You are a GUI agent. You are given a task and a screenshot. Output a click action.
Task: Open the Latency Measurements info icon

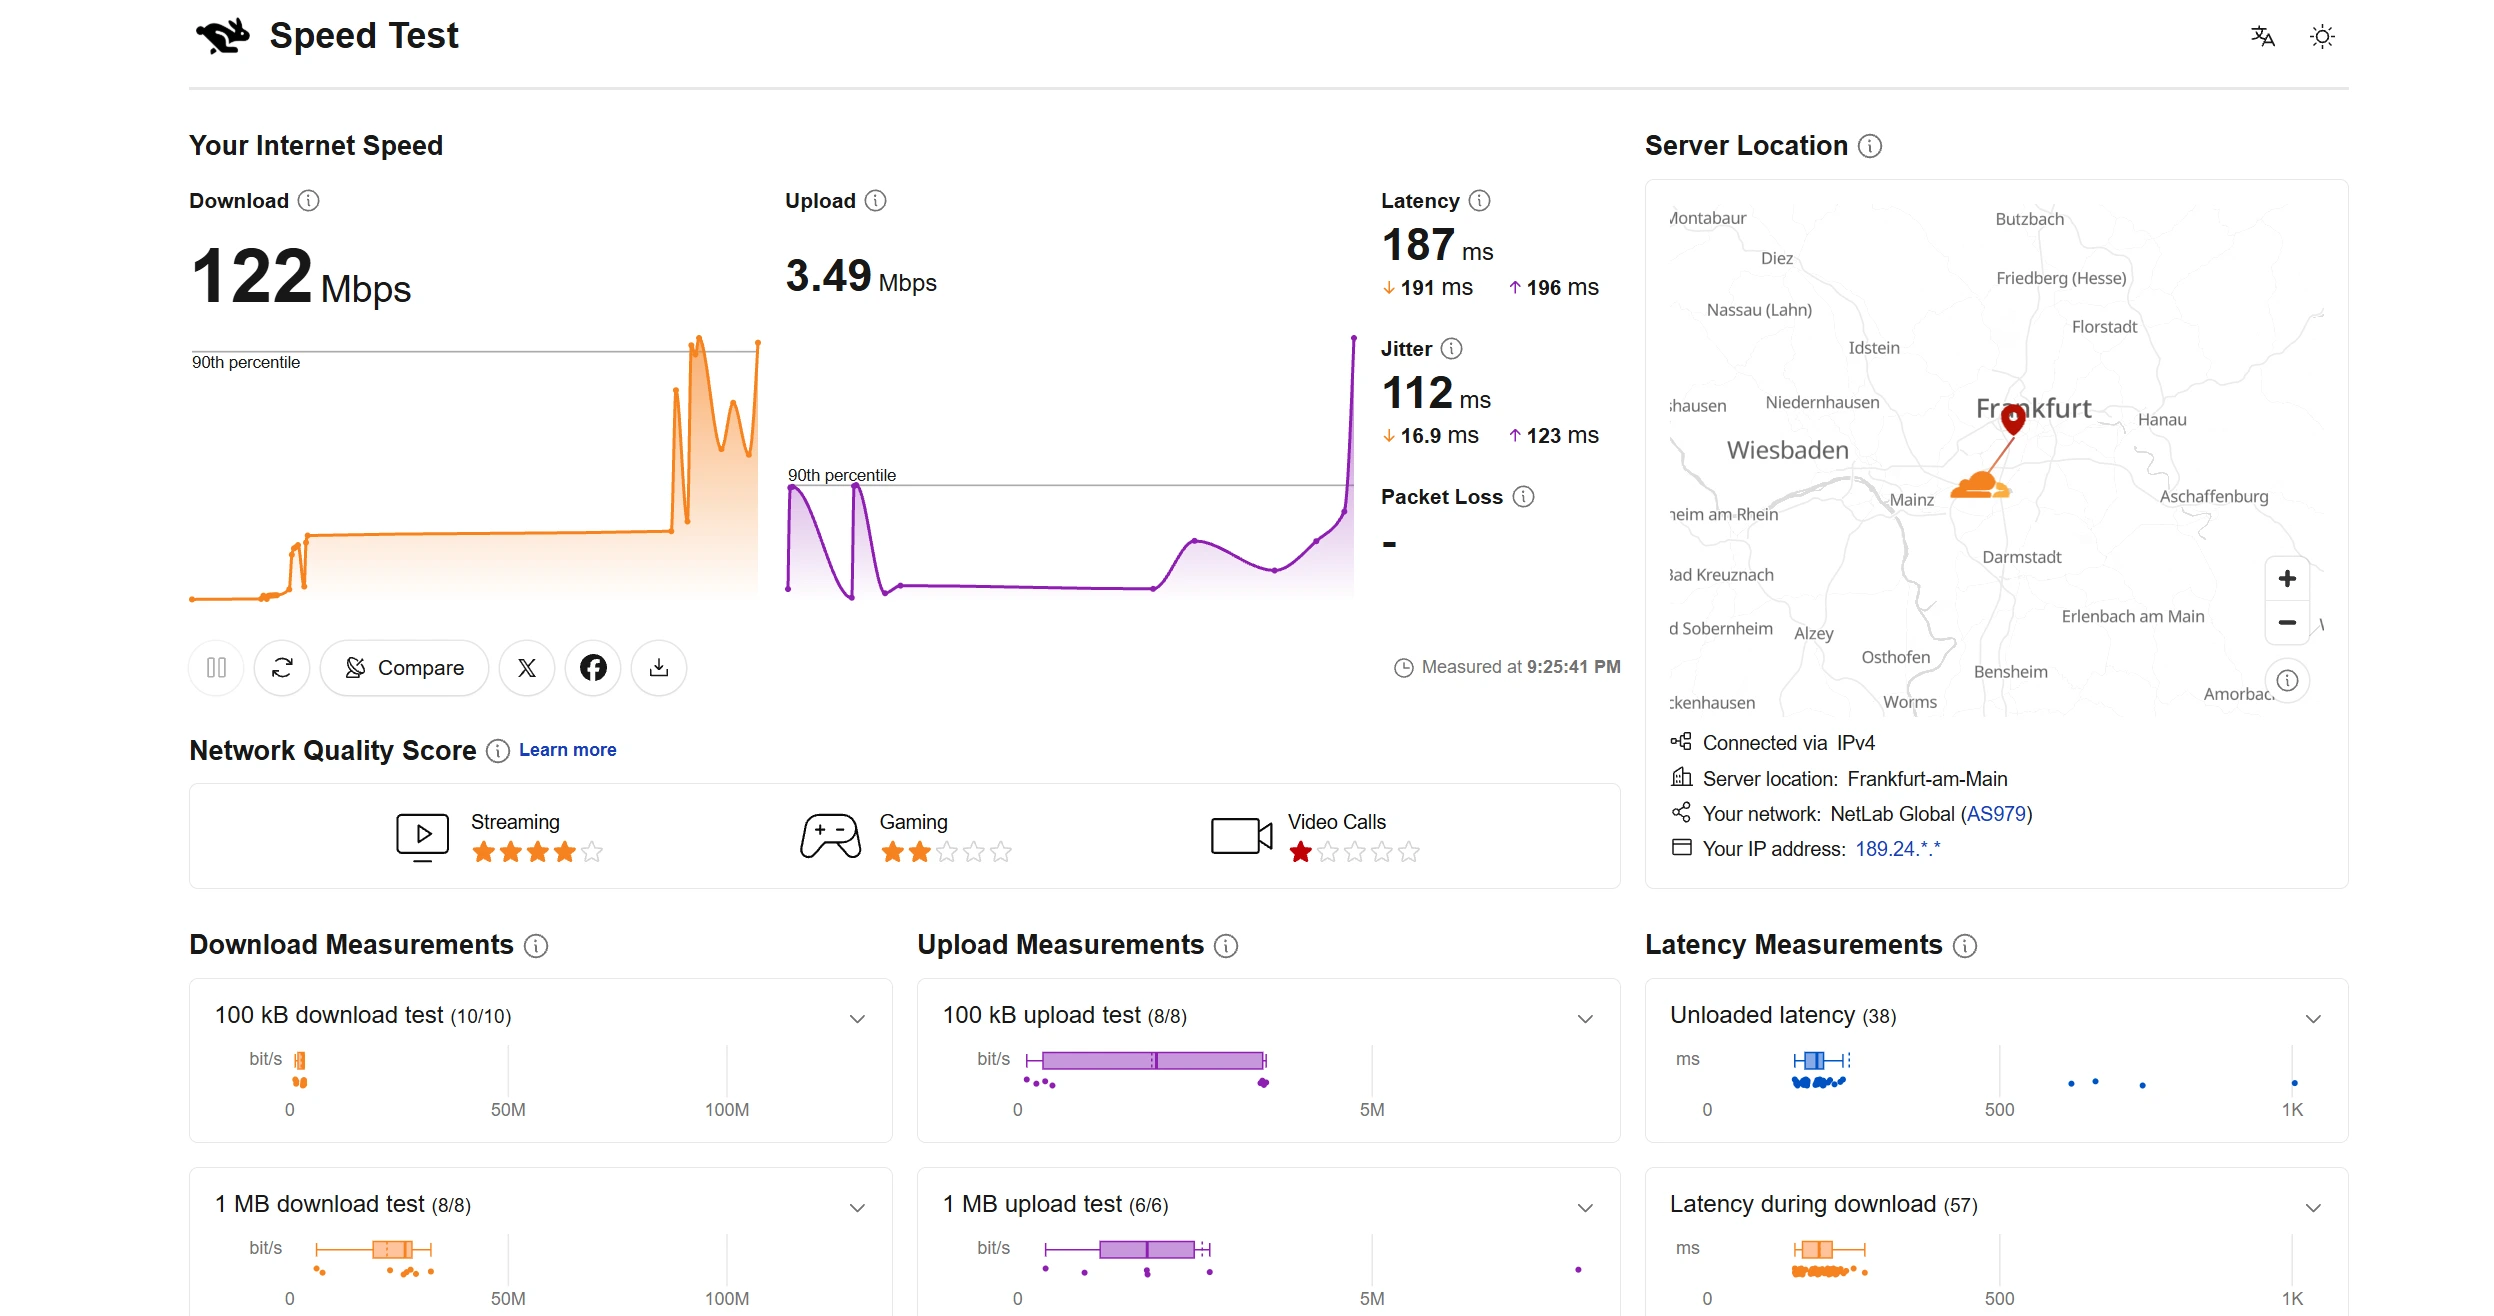pos(1965,946)
